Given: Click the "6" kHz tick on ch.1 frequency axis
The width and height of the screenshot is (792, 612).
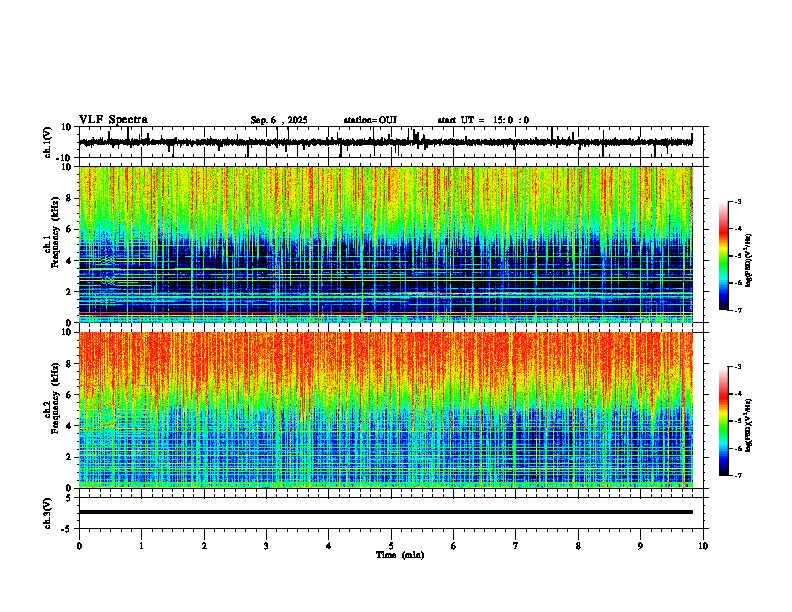Looking at the screenshot, I should (69, 229).
